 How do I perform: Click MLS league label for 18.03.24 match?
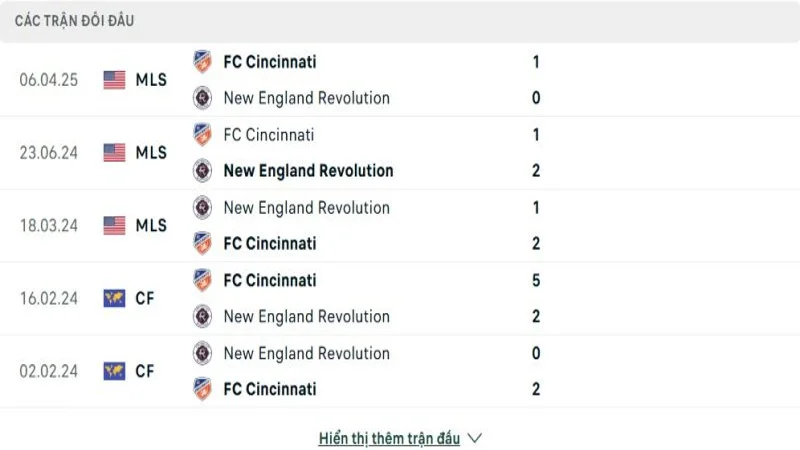[151, 226]
